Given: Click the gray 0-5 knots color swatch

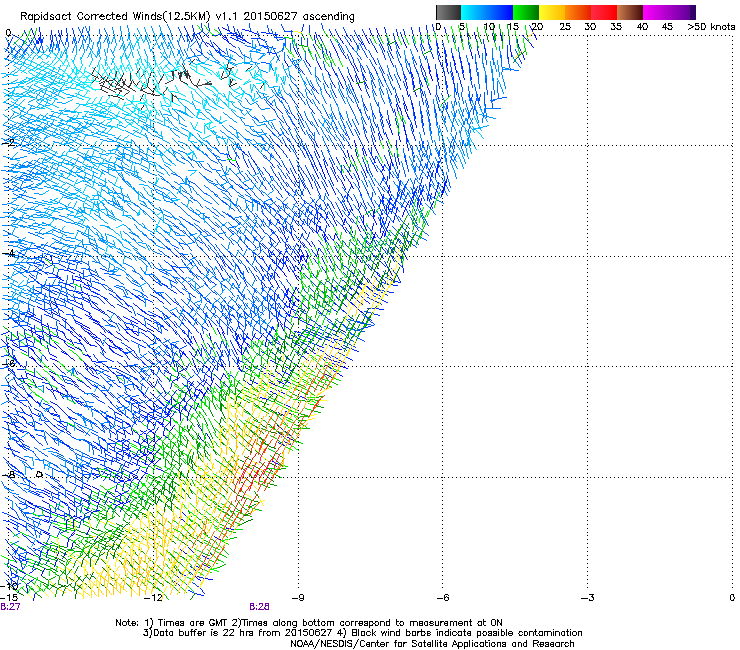Looking at the screenshot, I should [448, 12].
